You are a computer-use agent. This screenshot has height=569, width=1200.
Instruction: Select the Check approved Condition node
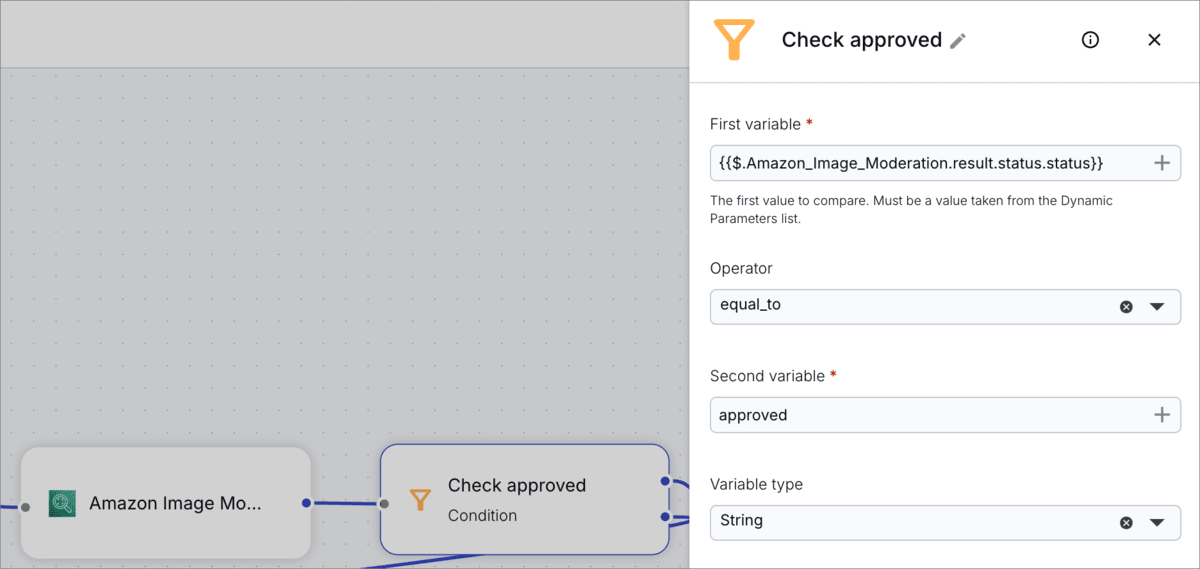pos(524,499)
